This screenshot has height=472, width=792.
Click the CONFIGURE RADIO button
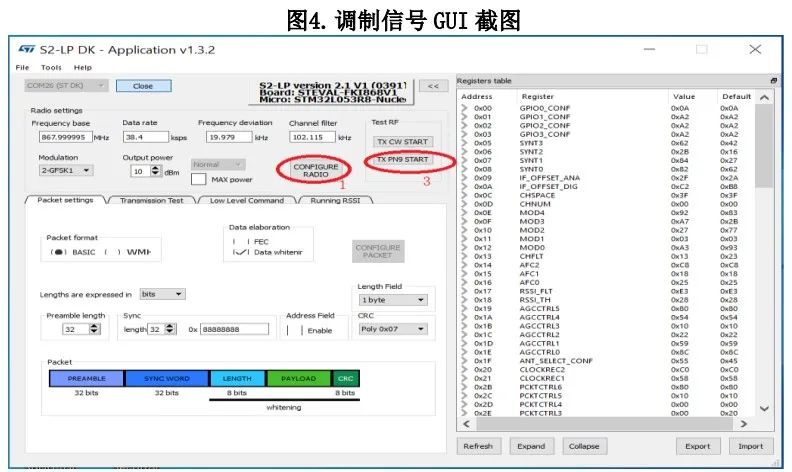(316, 170)
